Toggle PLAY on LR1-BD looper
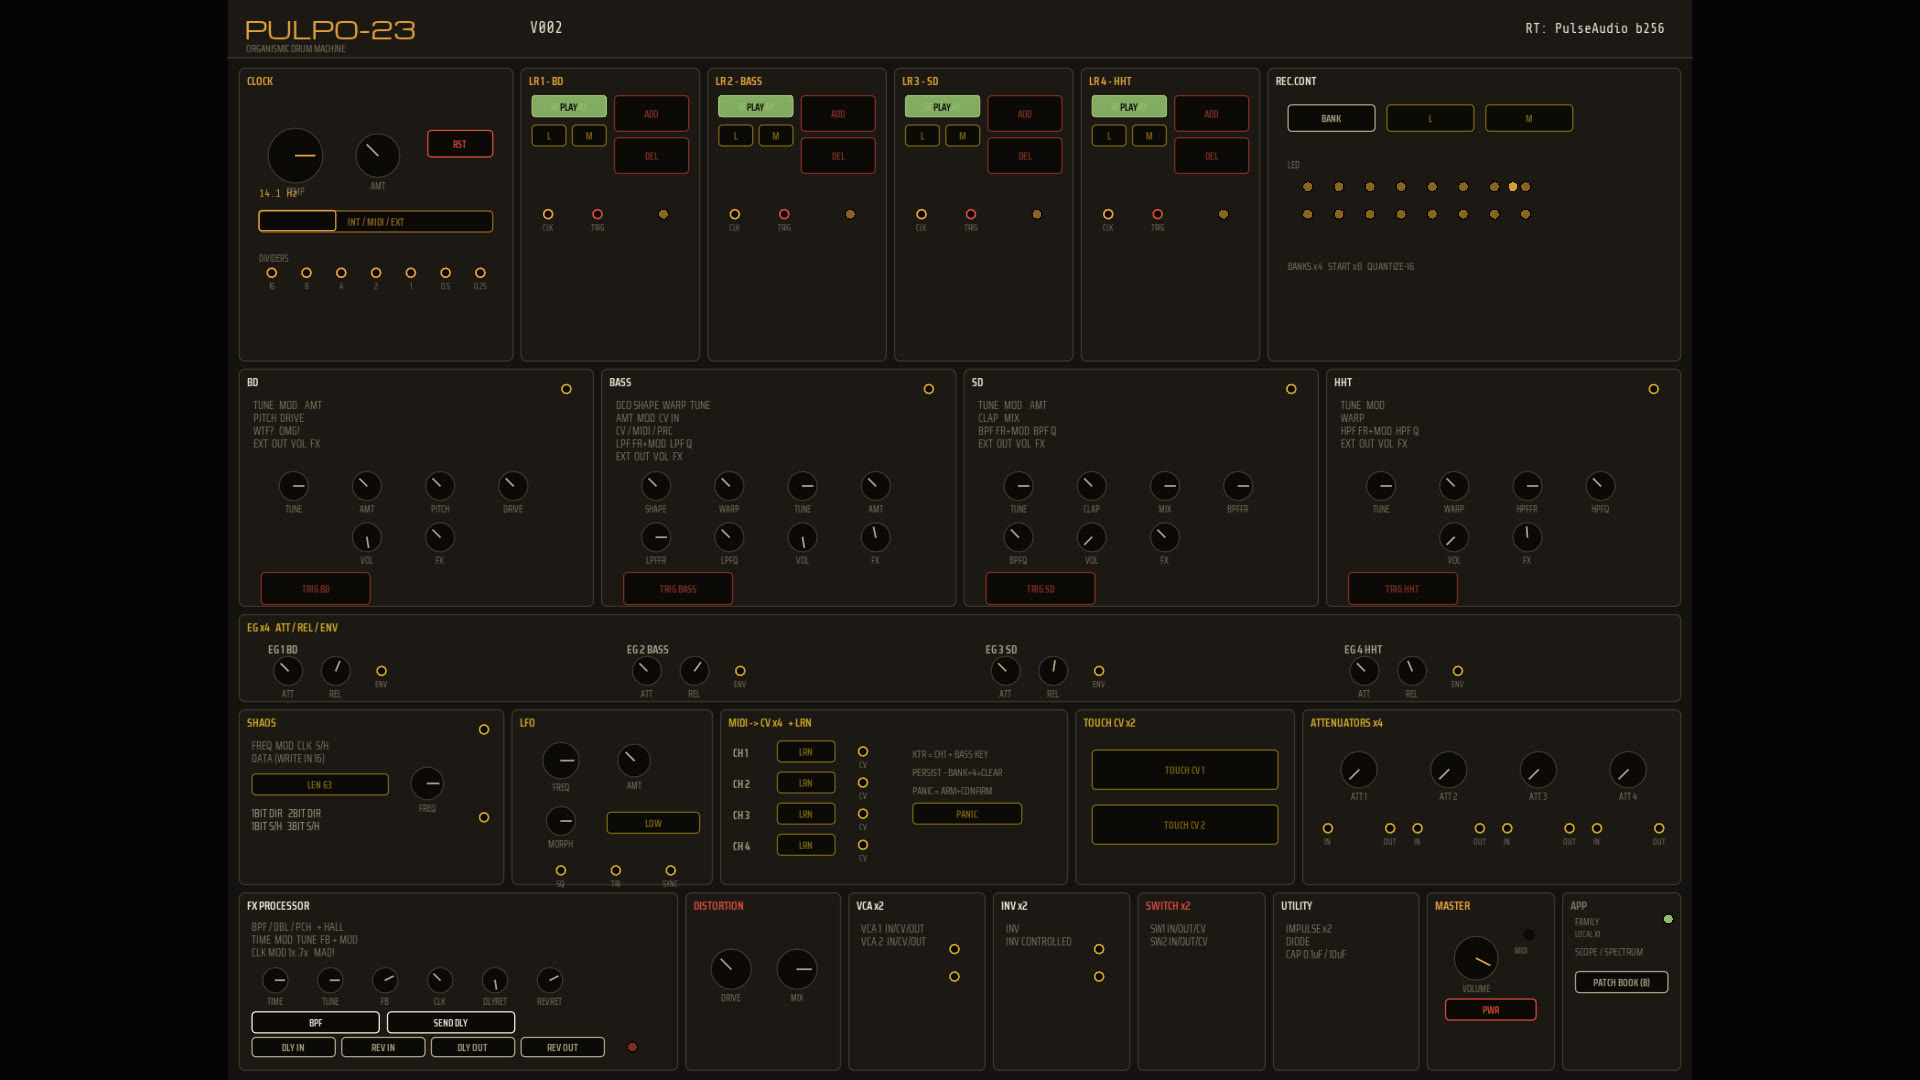1920x1080 pixels. click(569, 107)
